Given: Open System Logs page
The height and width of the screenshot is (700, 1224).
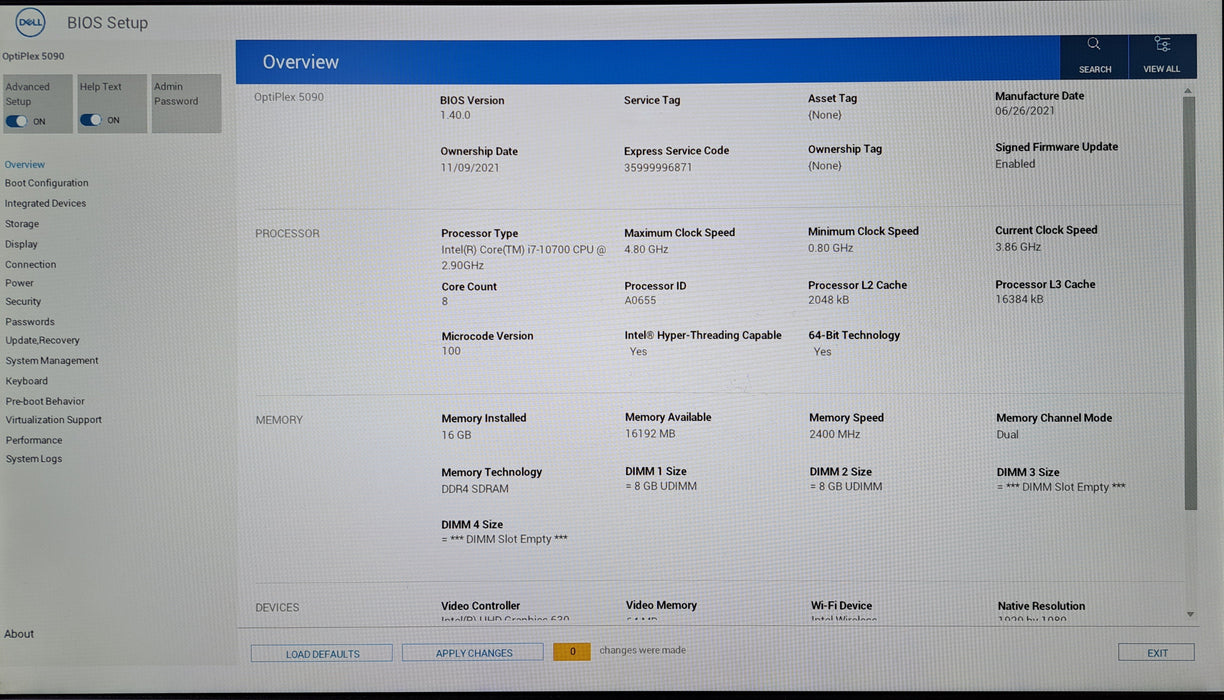Looking at the screenshot, I should point(33,459).
